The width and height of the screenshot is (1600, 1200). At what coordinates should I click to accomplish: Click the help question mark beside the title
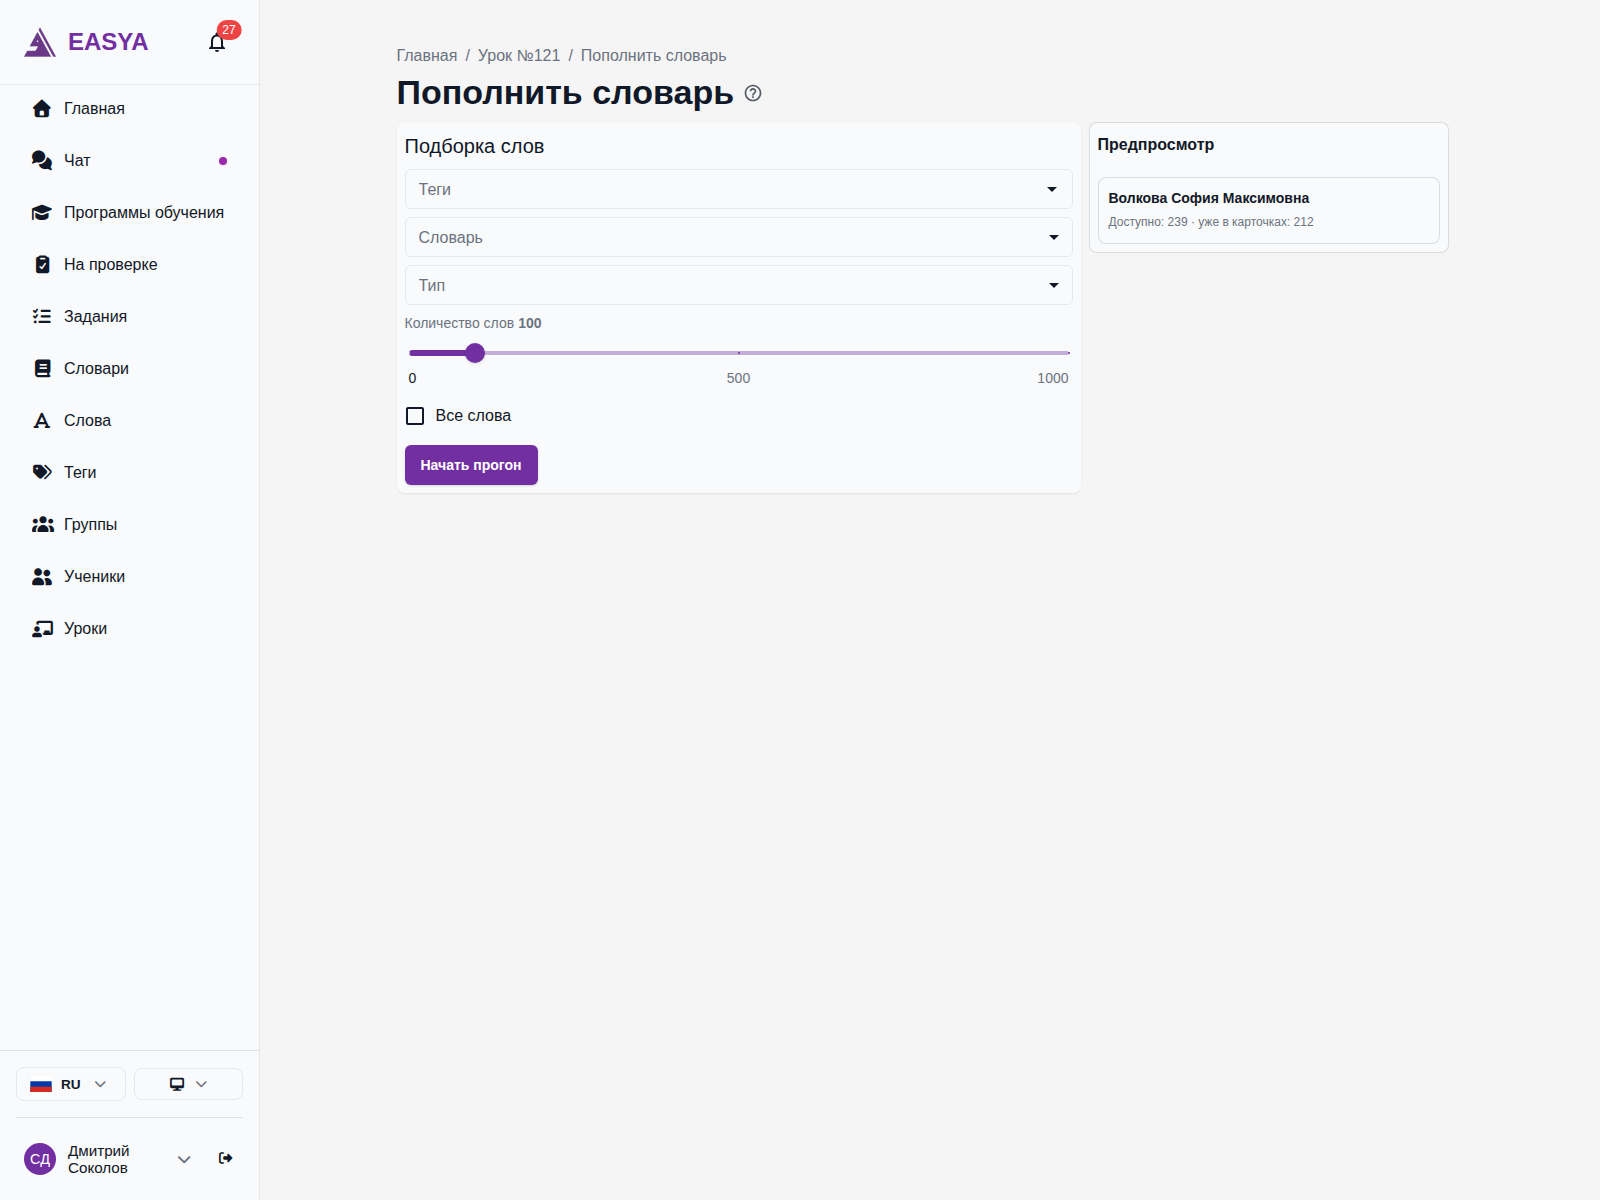point(753,93)
